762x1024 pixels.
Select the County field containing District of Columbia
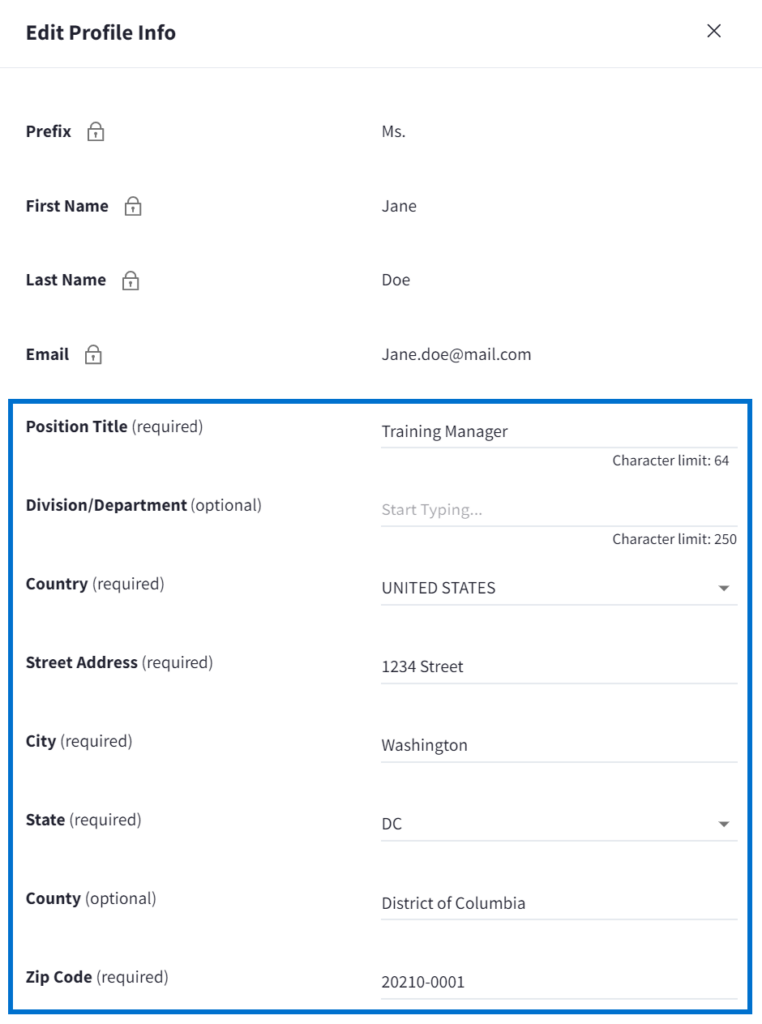point(558,904)
